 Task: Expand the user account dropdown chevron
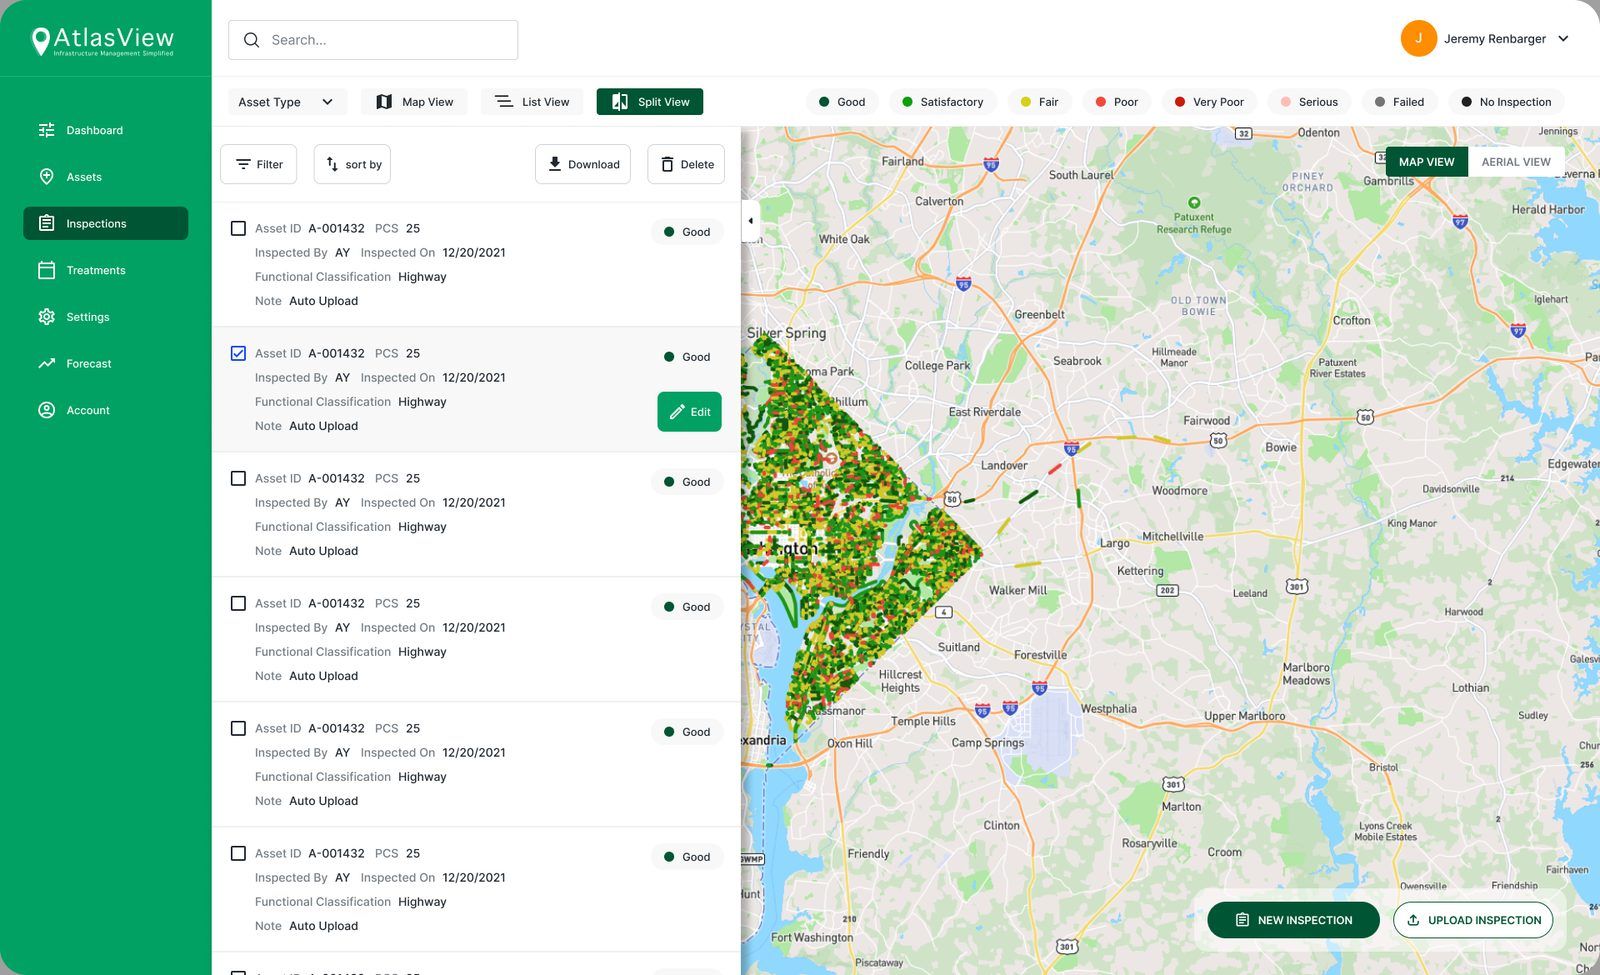point(1563,39)
